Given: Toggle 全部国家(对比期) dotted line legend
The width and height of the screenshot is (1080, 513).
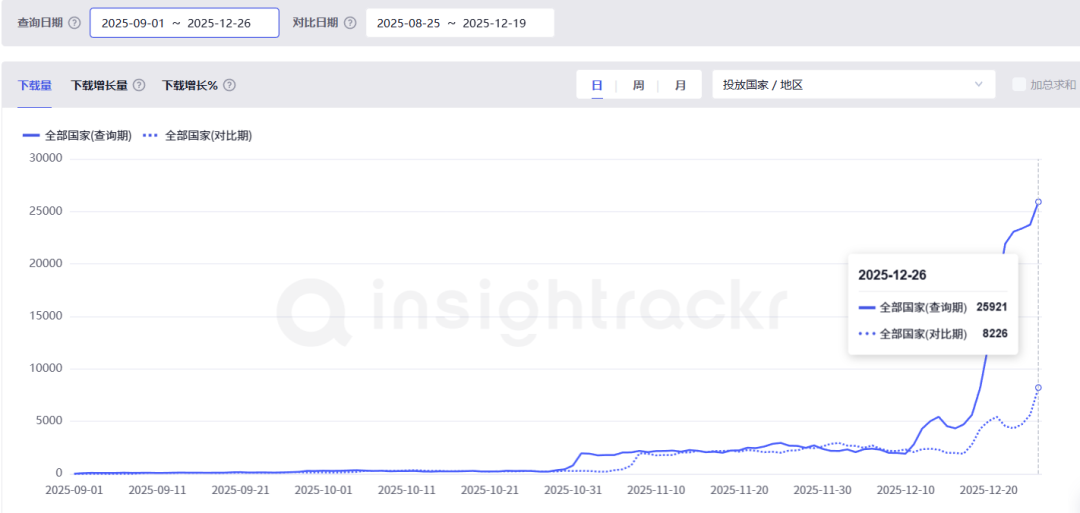Looking at the screenshot, I should pos(197,135).
